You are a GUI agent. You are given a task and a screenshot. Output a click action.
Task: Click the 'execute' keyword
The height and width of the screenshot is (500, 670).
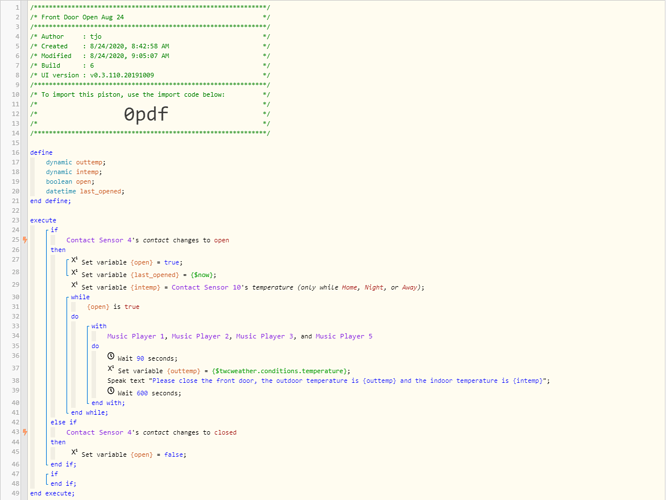coord(43,221)
